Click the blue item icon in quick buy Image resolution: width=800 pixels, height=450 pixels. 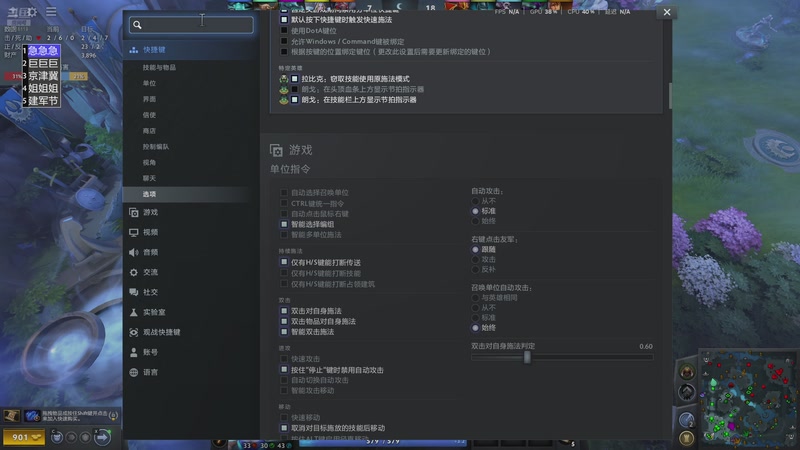[x=33, y=416]
